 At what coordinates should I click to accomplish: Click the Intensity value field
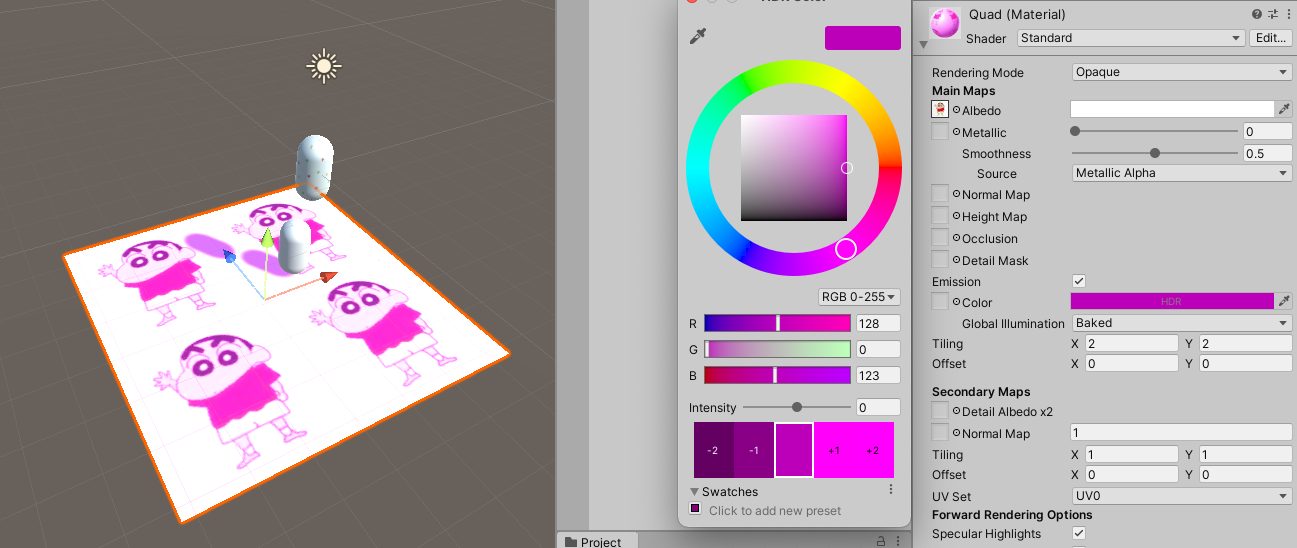[x=878, y=407]
